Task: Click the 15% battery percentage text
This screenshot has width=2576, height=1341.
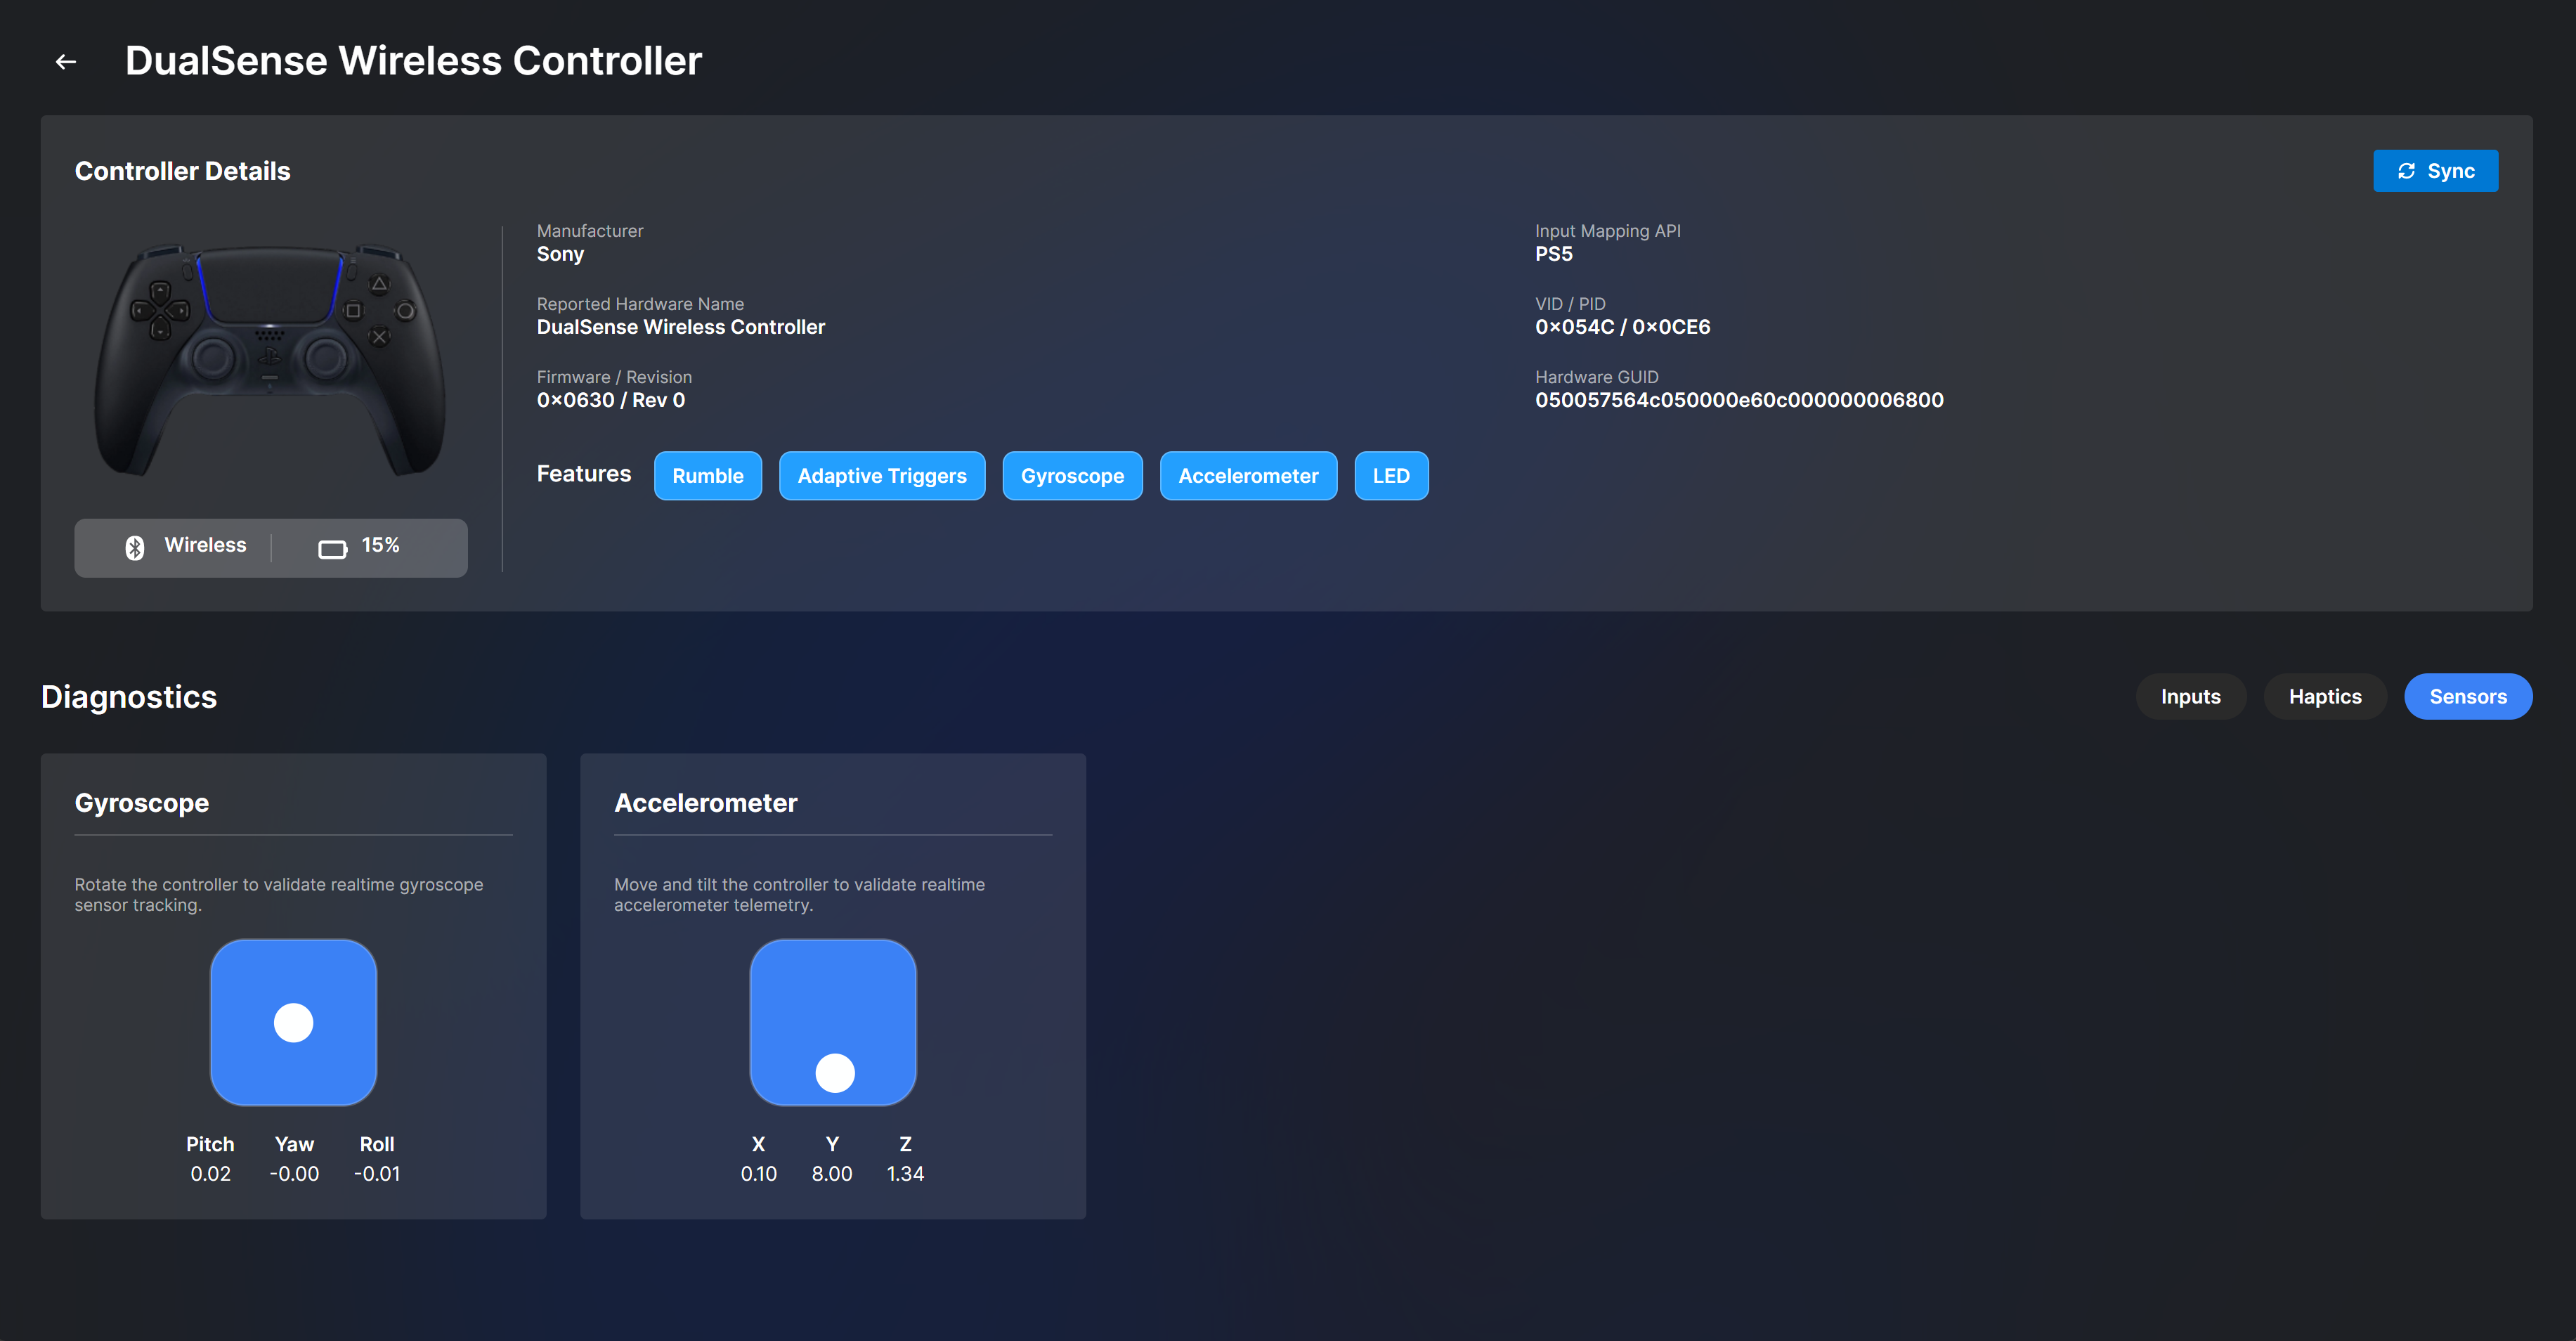Action: (381, 545)
